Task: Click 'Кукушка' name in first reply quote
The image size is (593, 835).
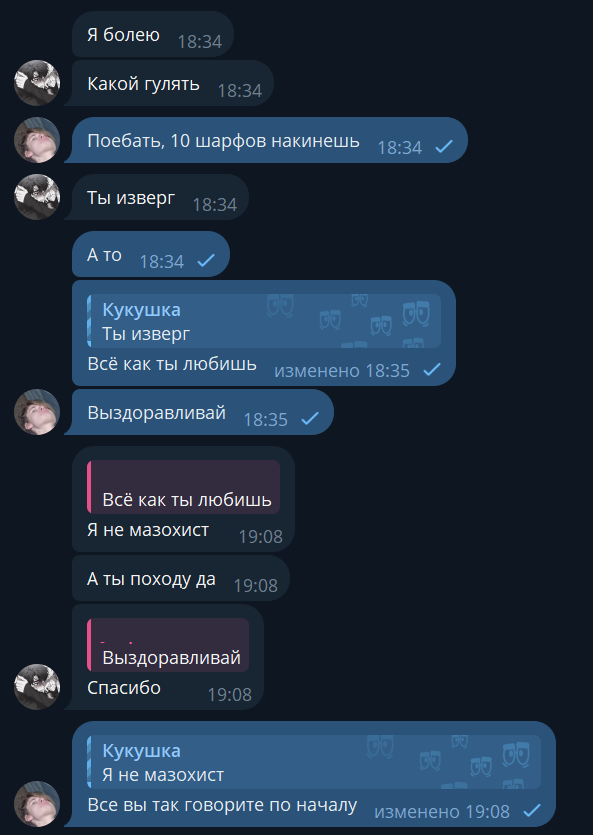Action: [x=141, y=309]
